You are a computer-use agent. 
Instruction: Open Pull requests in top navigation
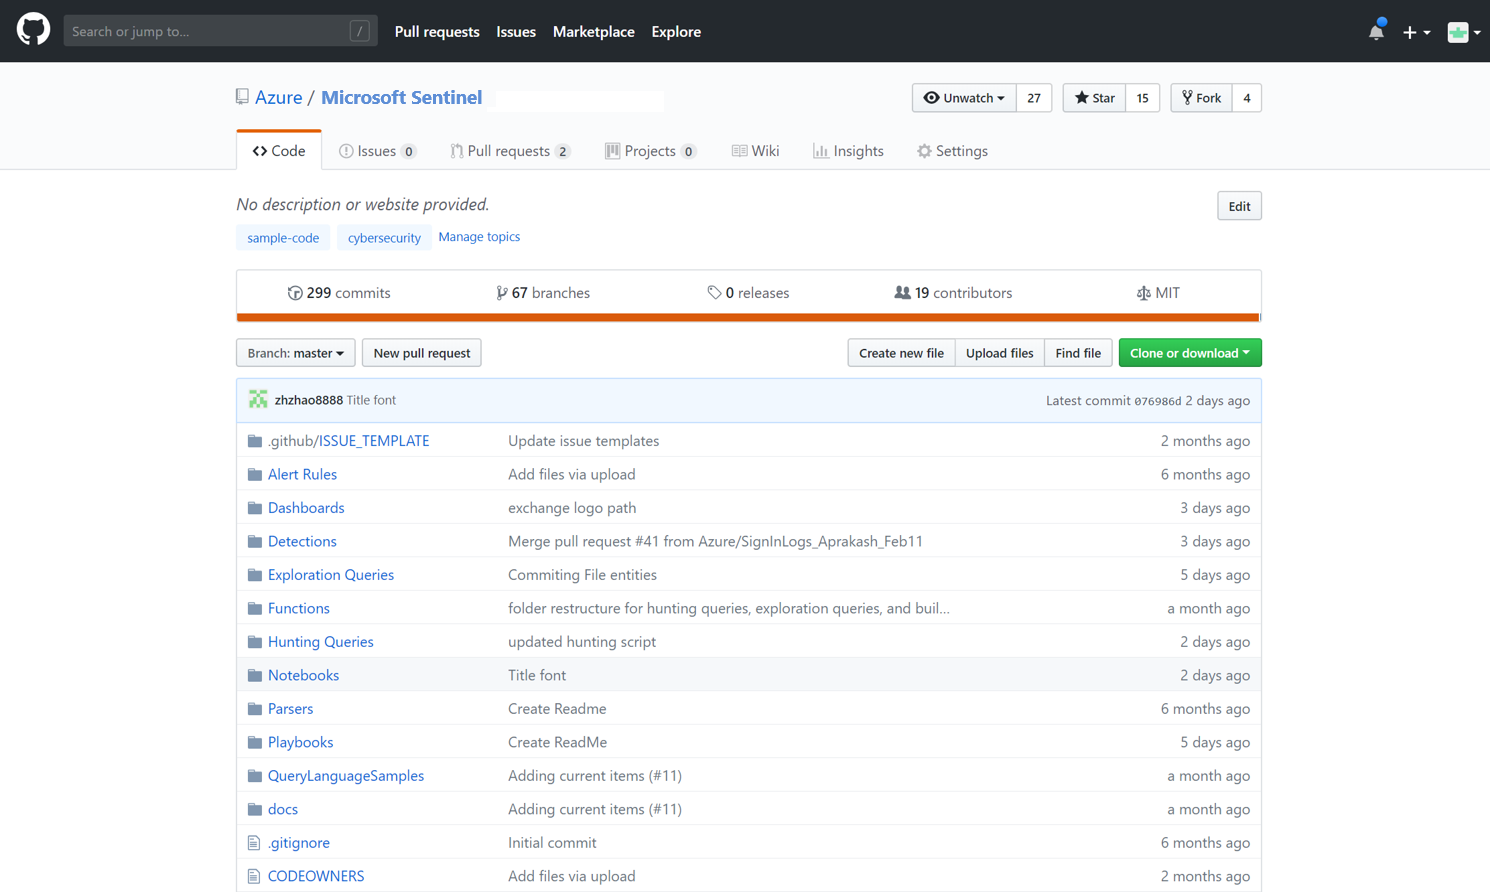pyautogui.click(x=437, y=32)
